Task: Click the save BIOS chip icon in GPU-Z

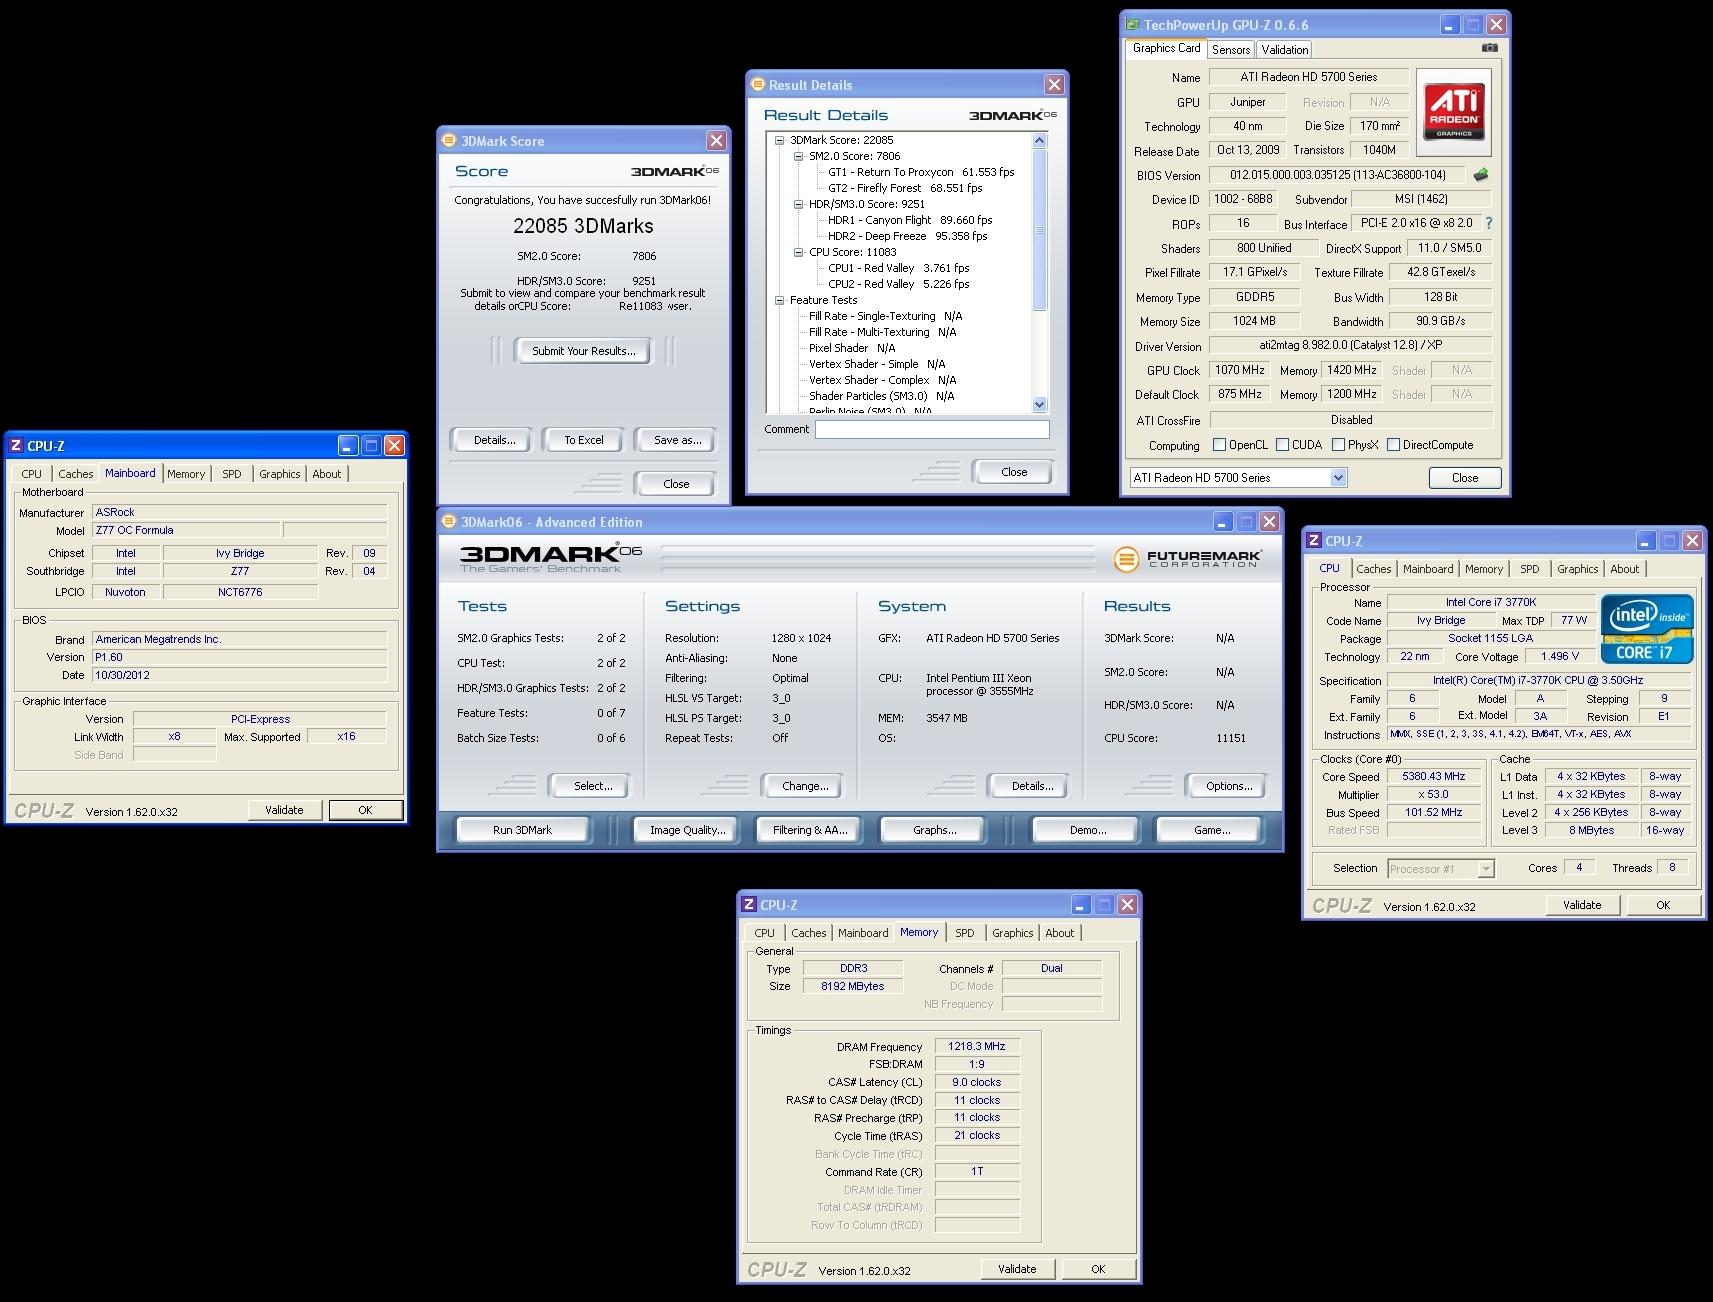Action: coord(1481,174)
